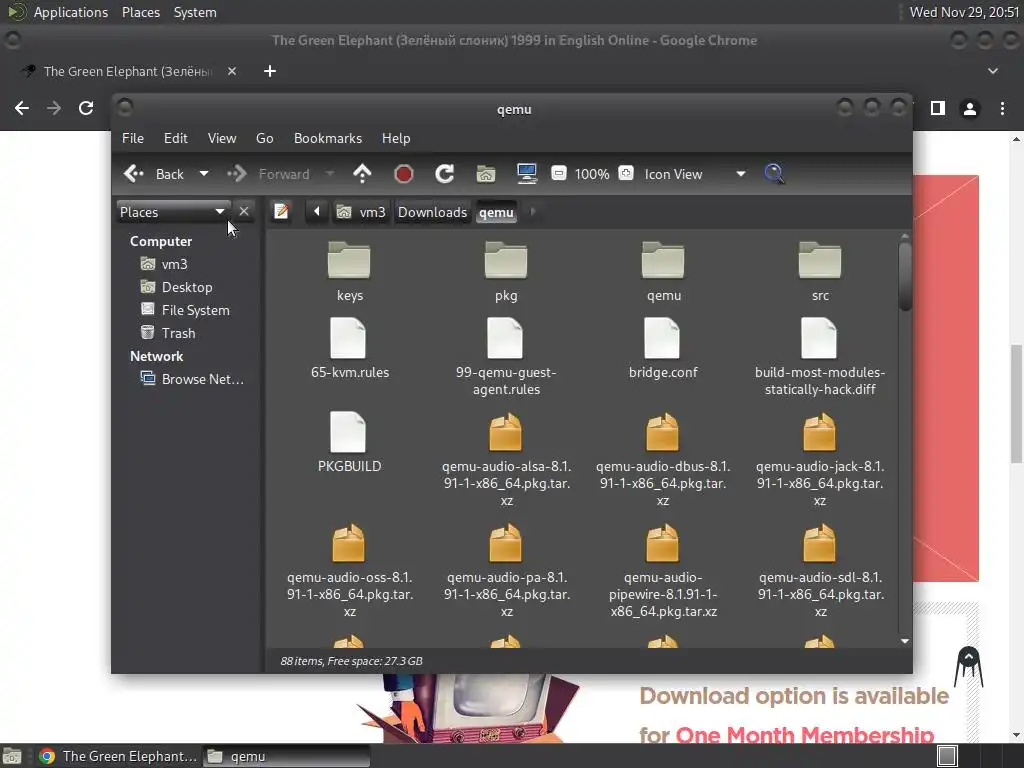Go back with the Back arrow button
Image resolution: width=1024 pixels, height=768 pixels.
pyautogui.click(x=153, y=174)
